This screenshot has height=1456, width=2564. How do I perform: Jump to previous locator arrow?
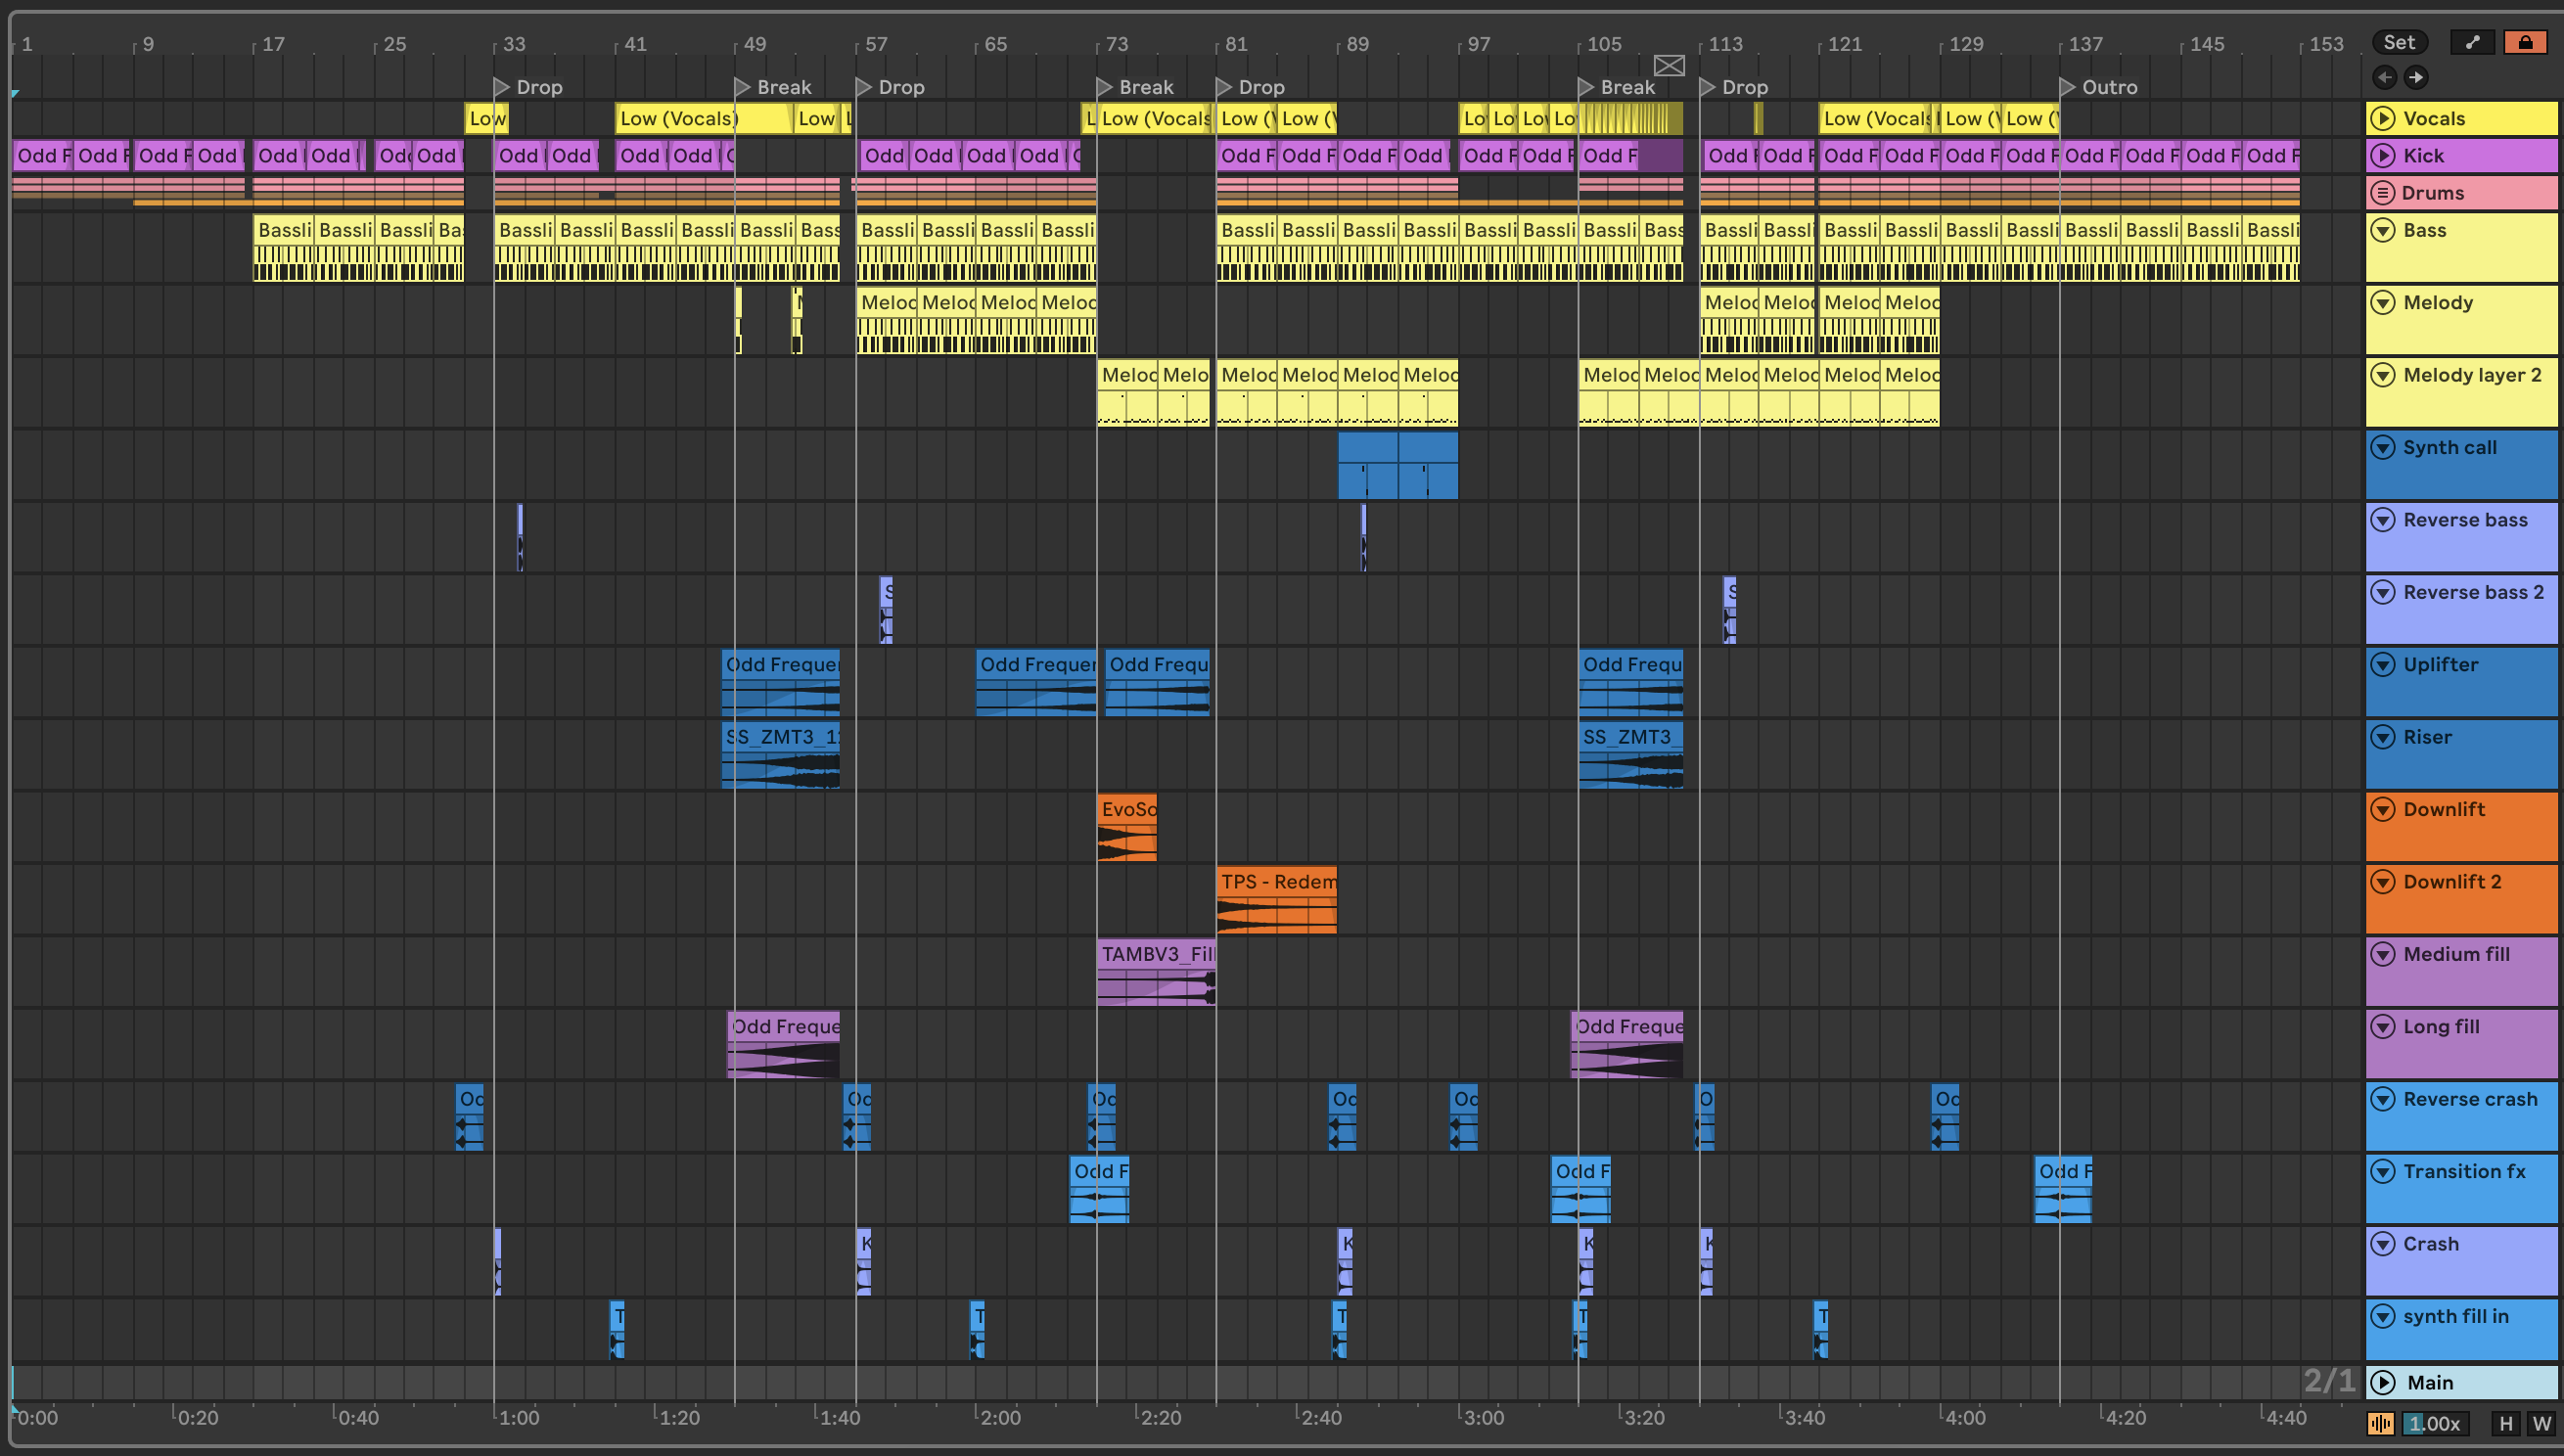[x=2384, y=77]
